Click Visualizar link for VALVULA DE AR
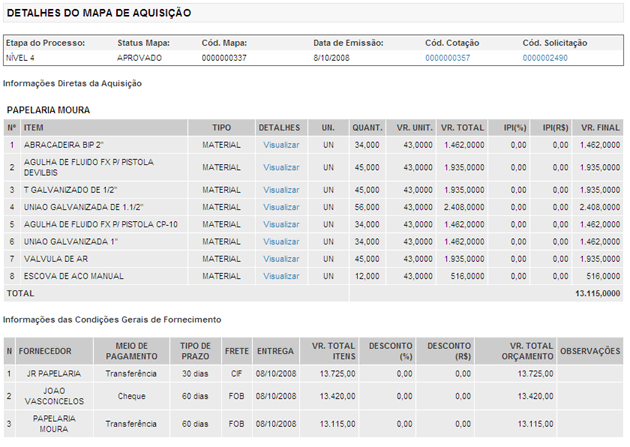This screenshot has width=630, height=447. 281,258
